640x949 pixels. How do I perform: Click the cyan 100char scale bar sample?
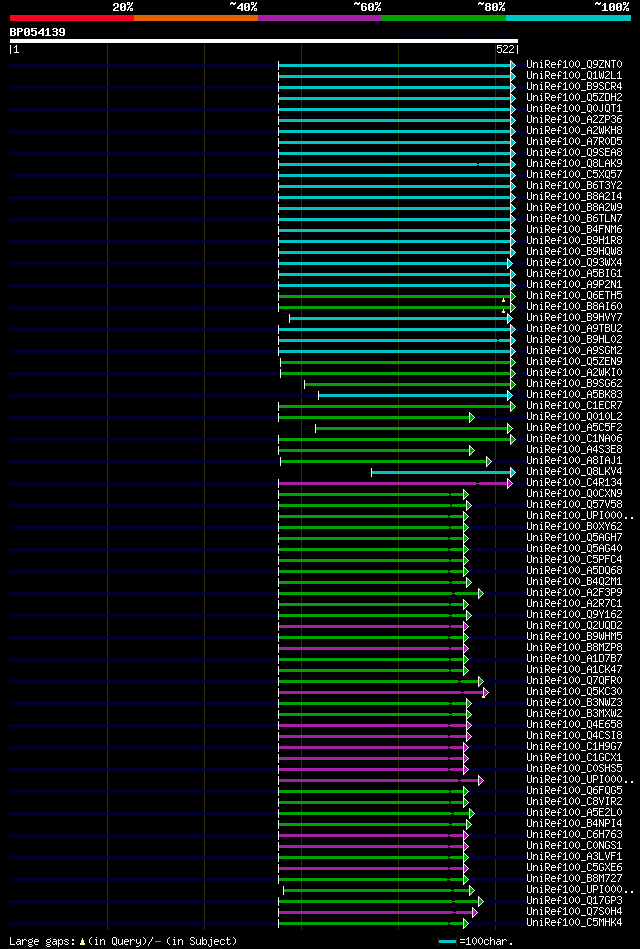point(447,942)
